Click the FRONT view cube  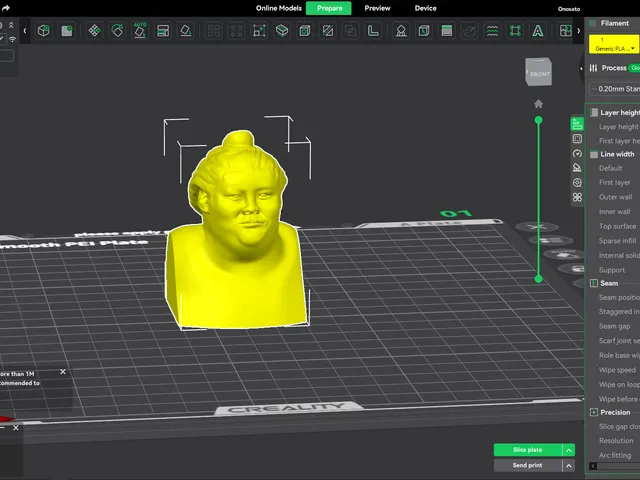coord(539,72)
